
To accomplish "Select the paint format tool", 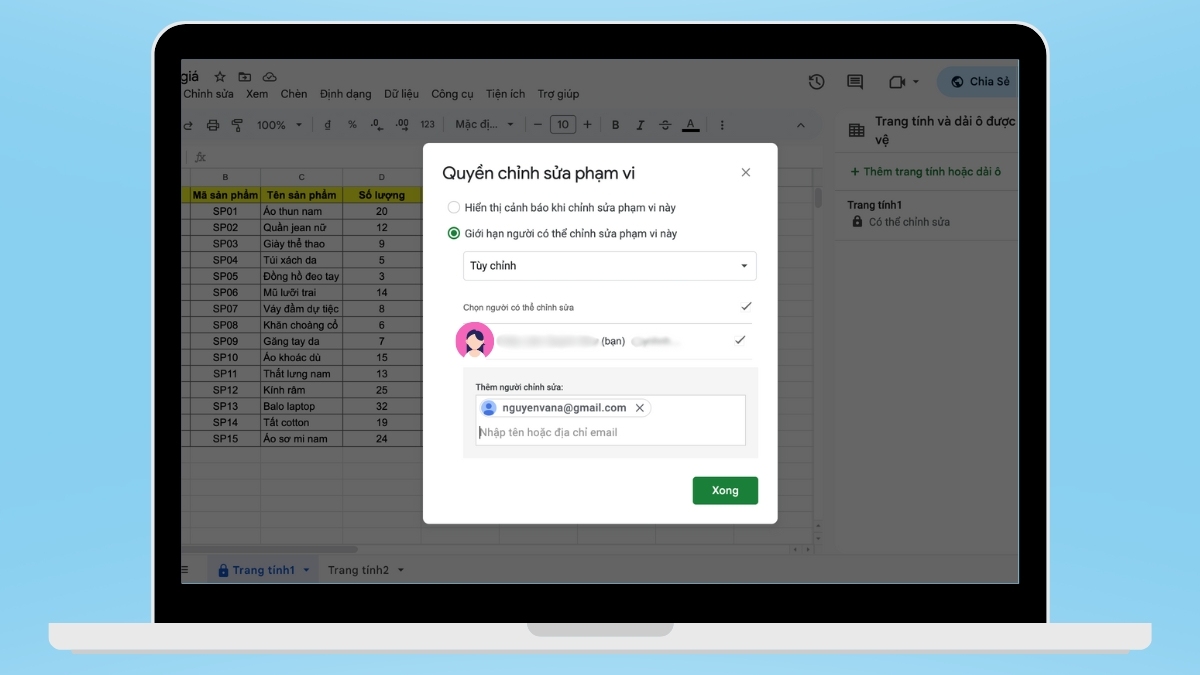I will [x=237, y=125].
